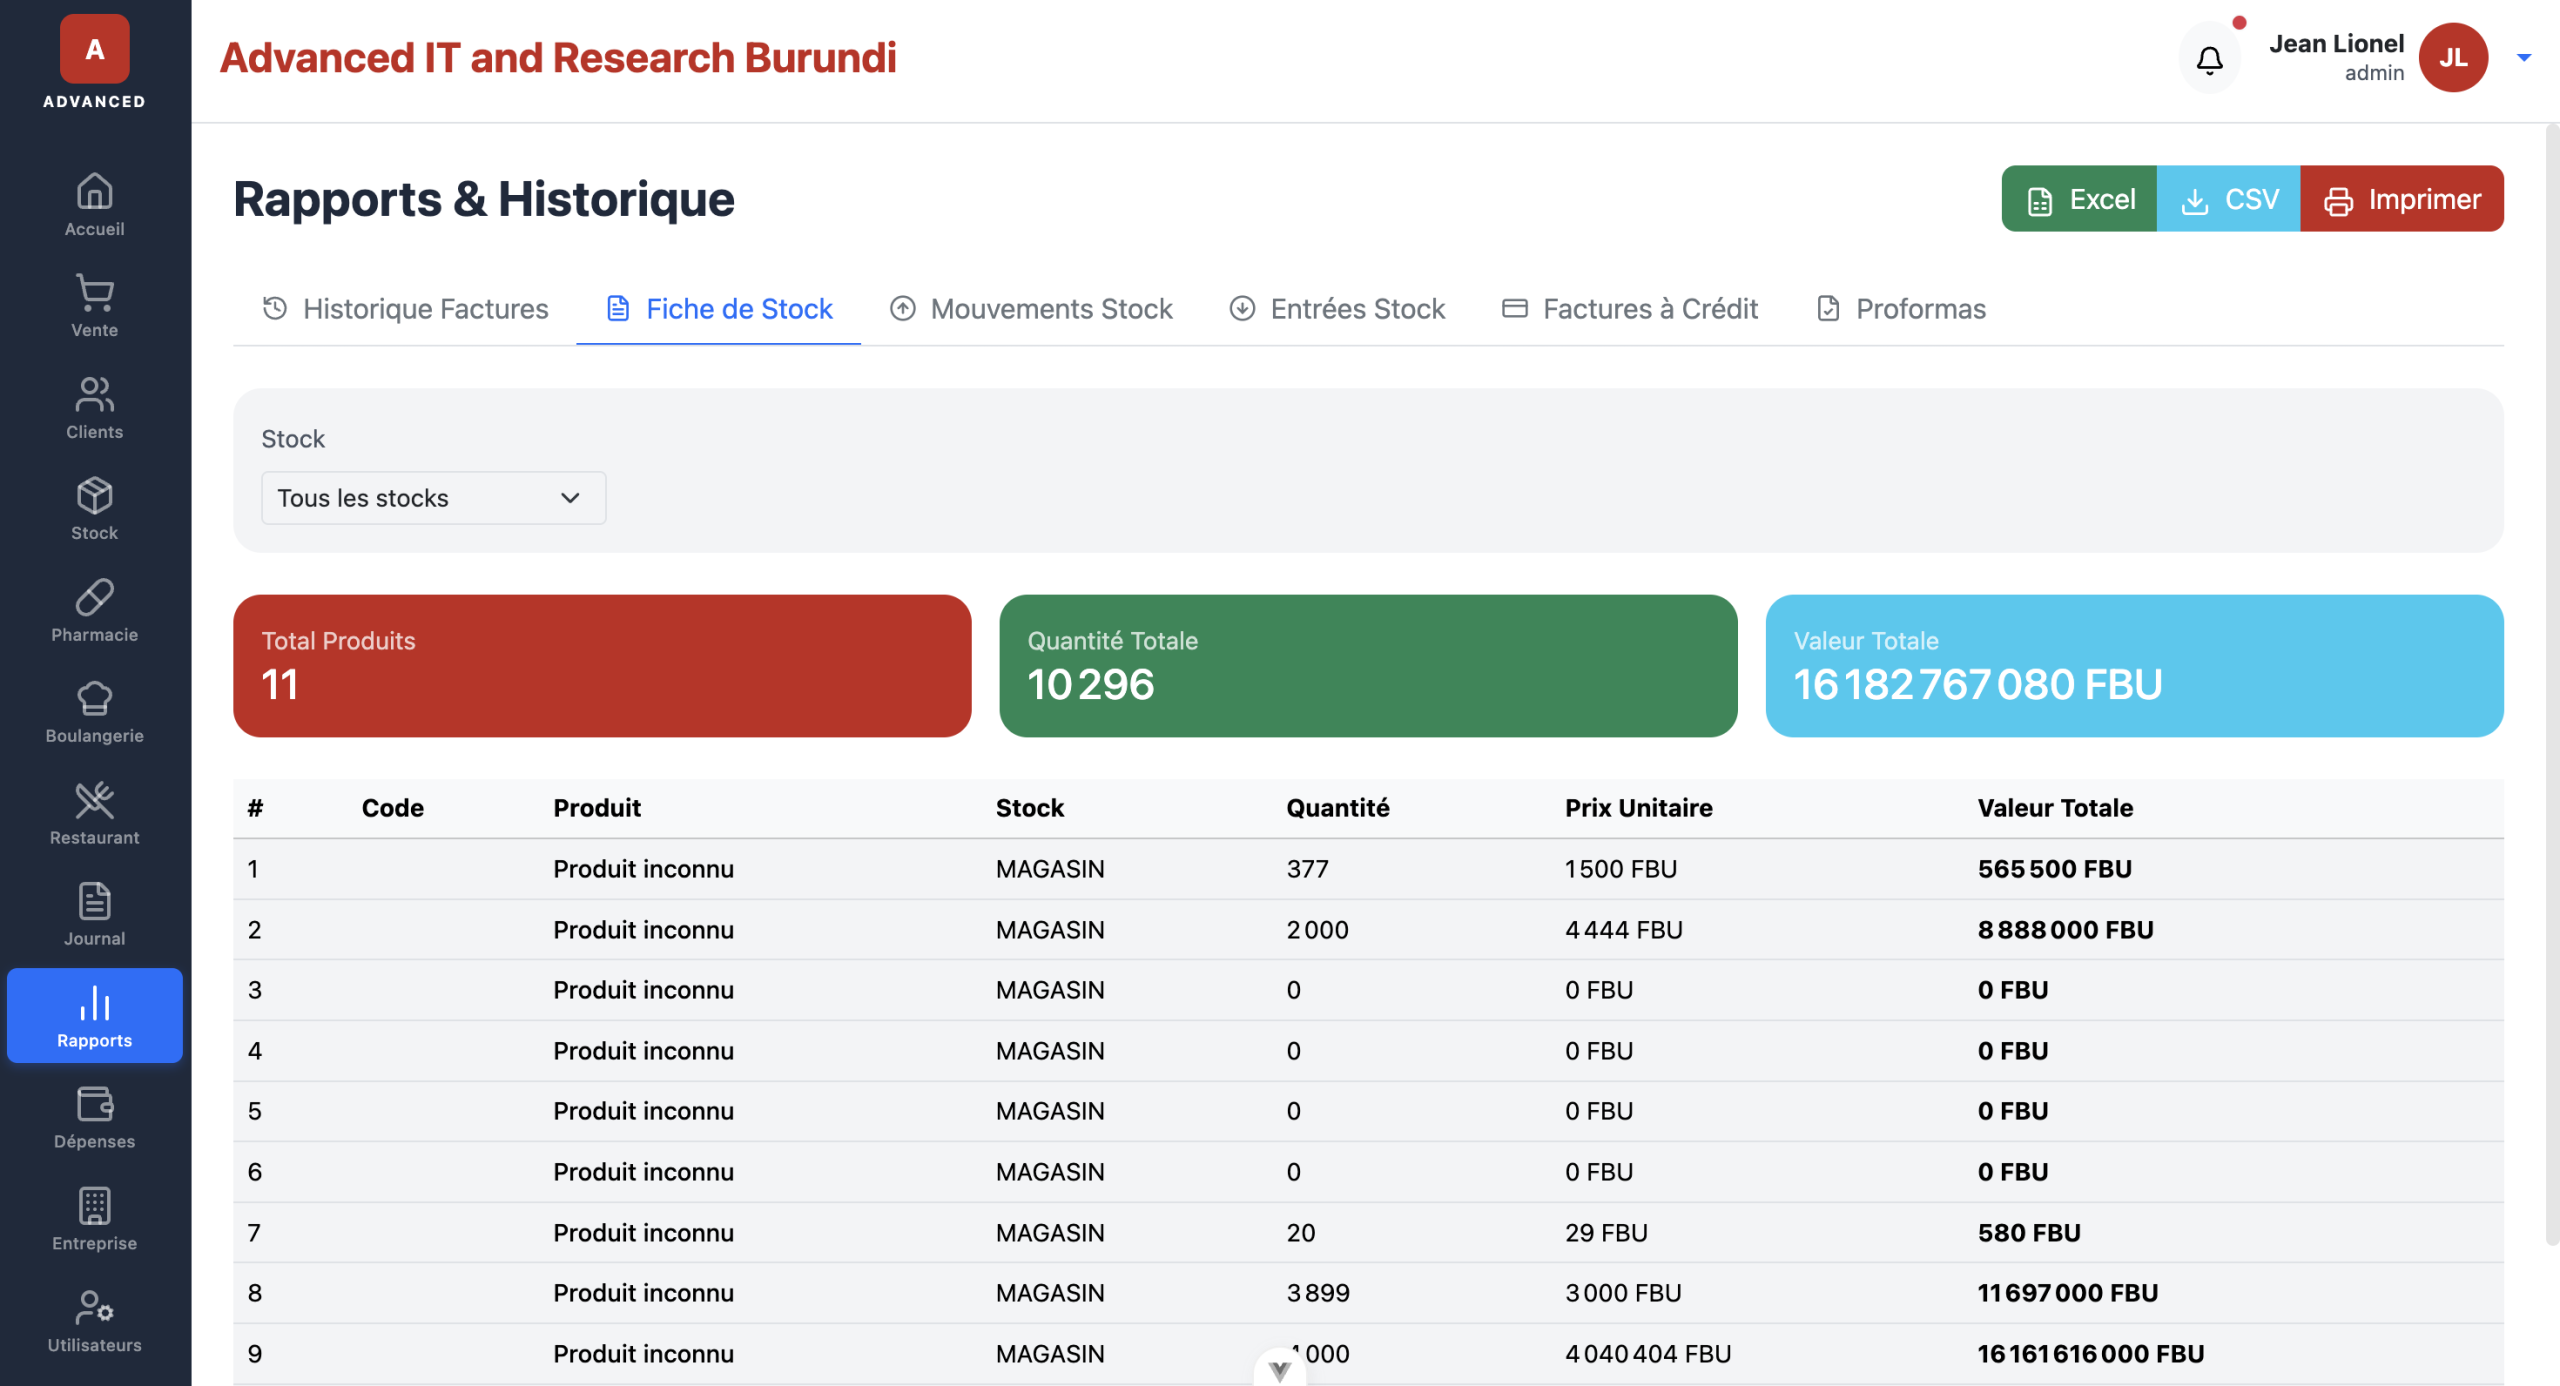2560x1386 pixels.
Task: Switch to Historique Factures tab
Action: pyautogui.click(x=405, y=309)
